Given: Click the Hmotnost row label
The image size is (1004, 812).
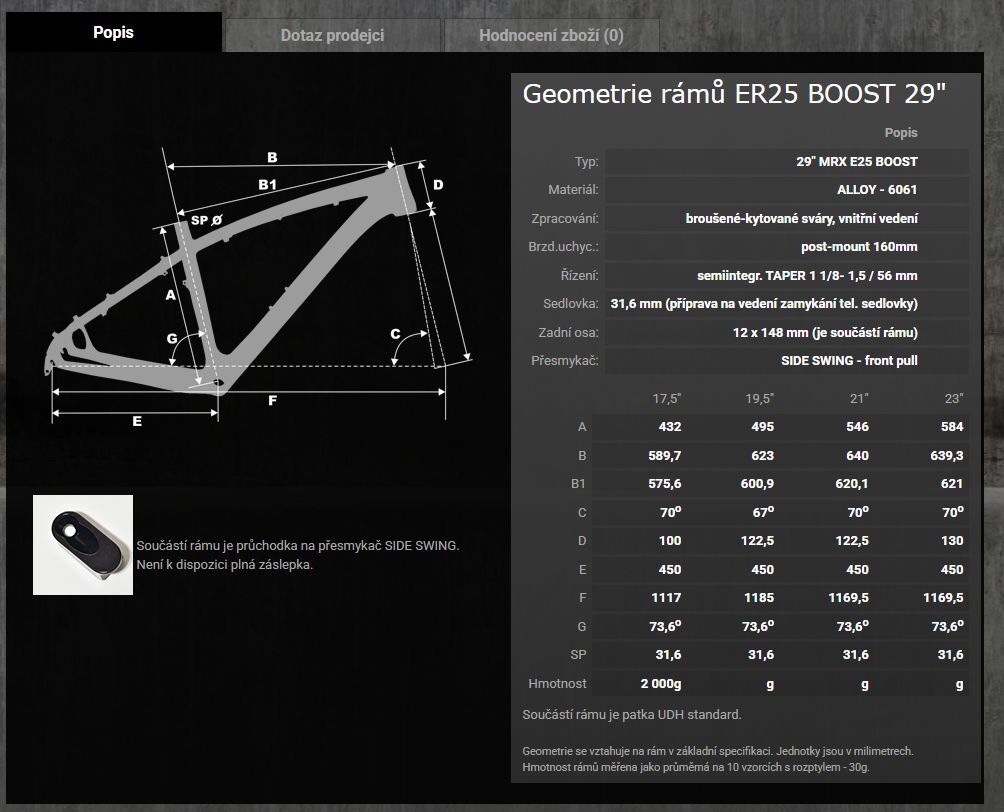Looking at the screenshot, I should 557,684.
